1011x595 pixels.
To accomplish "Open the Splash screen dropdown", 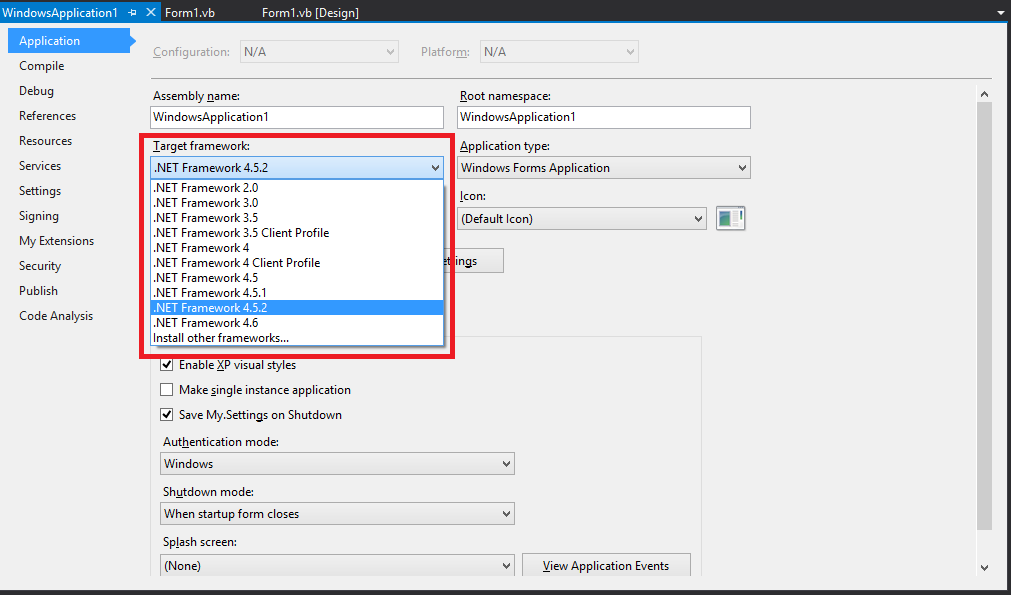I will [337, 565].
